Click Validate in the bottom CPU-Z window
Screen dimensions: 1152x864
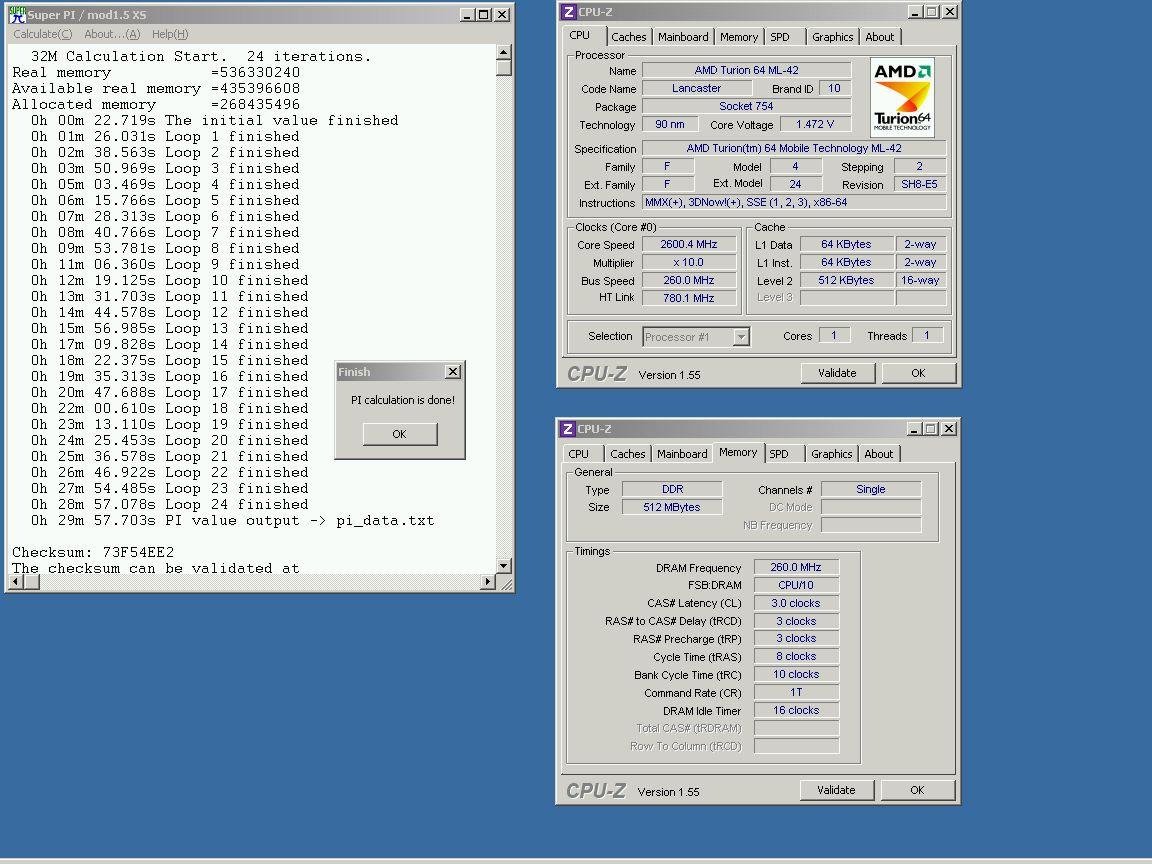(x=836, y=791)
